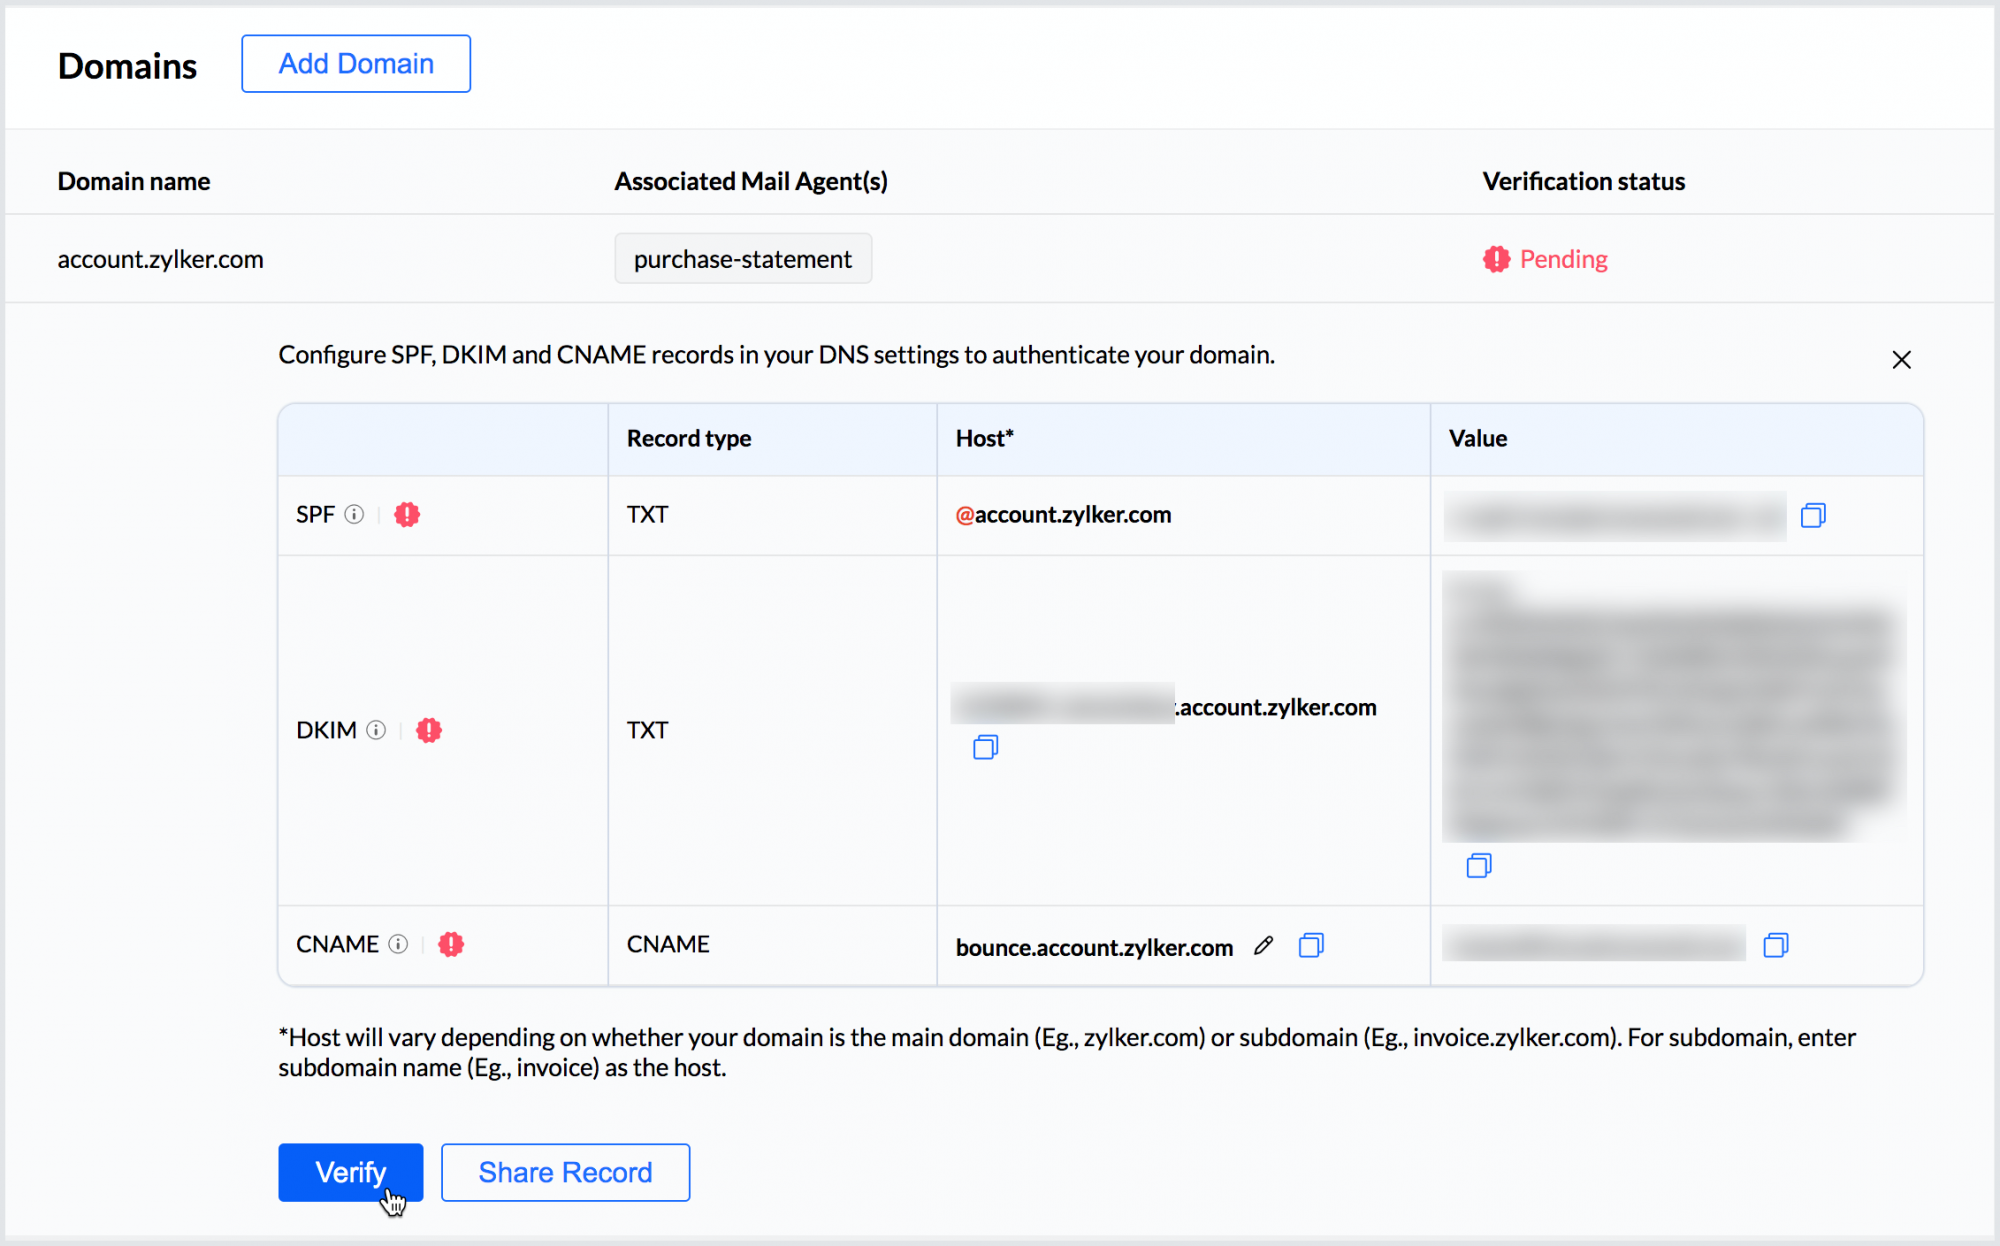
Task: Click the CNAME error alert badge
Action: click(451, 944)
